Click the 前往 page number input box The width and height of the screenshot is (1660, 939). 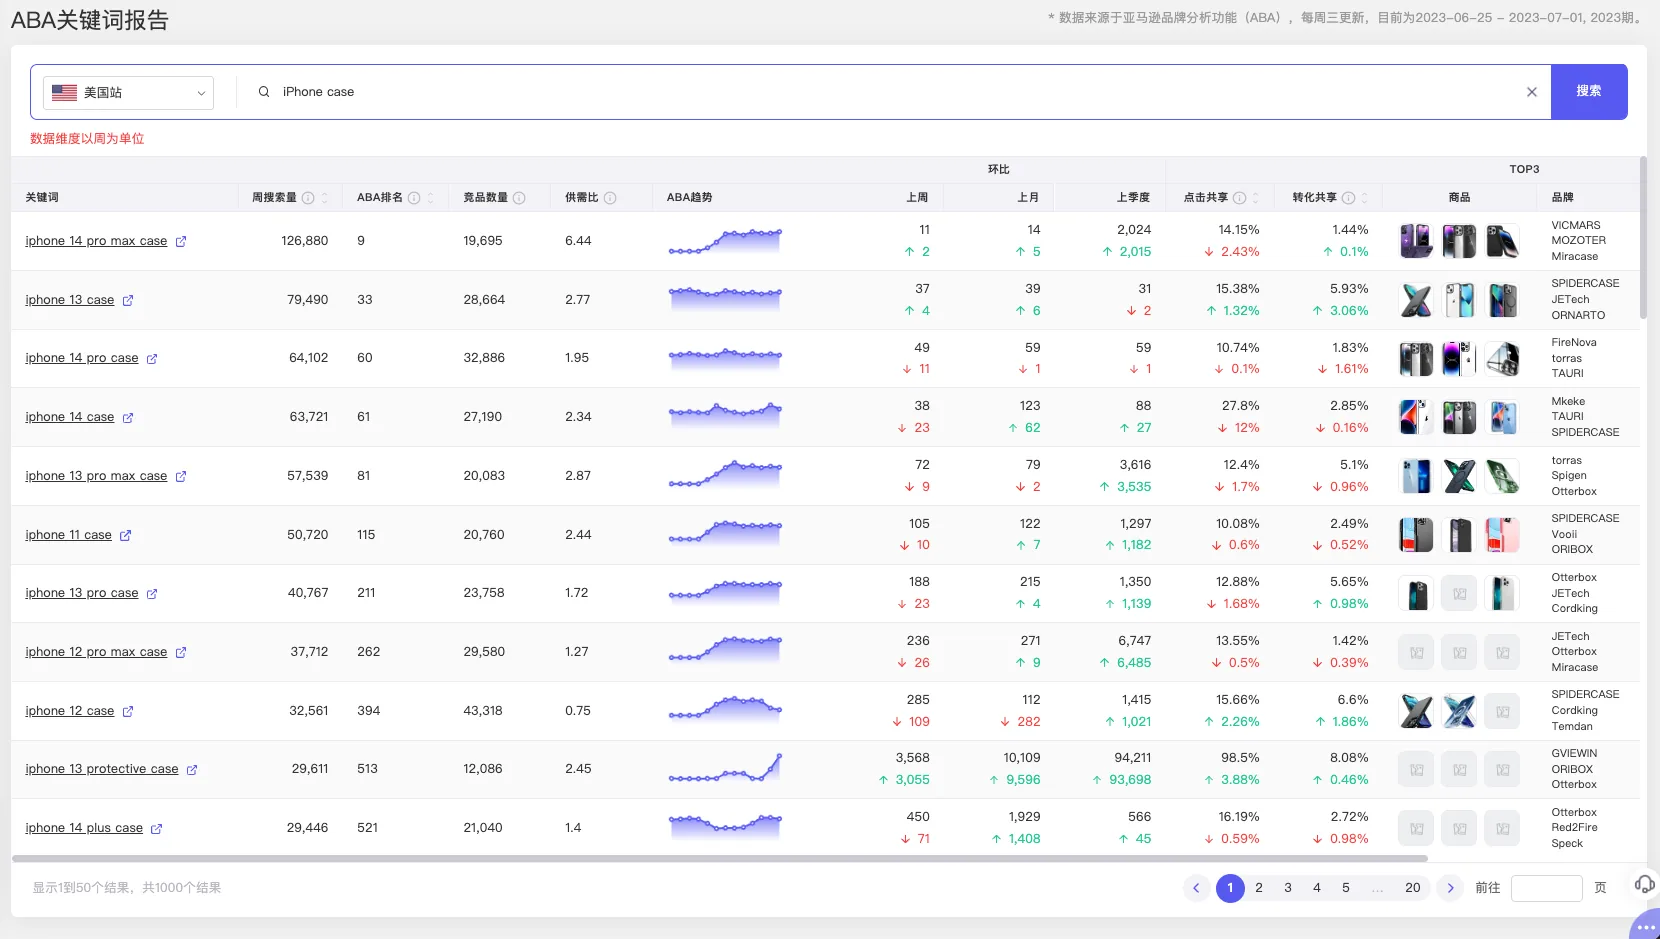coord(1546,888)
